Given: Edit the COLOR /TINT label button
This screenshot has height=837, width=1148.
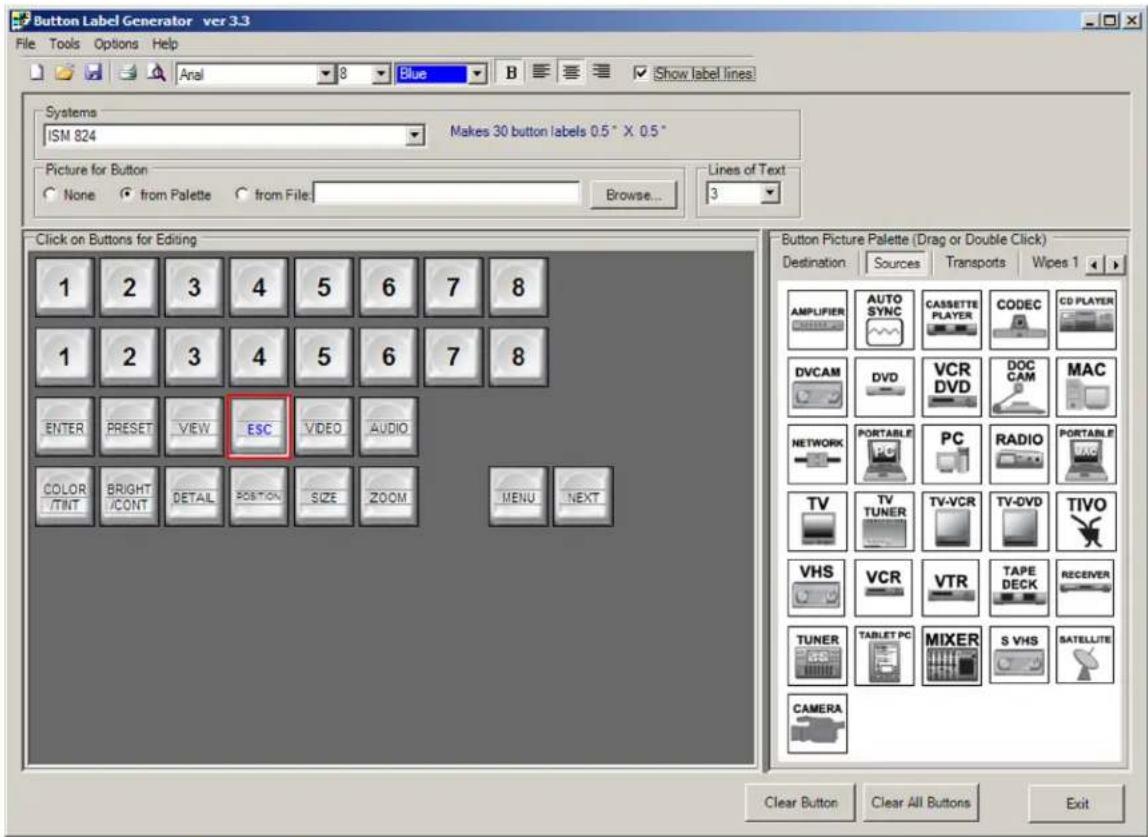Looking at the screenshot, I should 64,497.
